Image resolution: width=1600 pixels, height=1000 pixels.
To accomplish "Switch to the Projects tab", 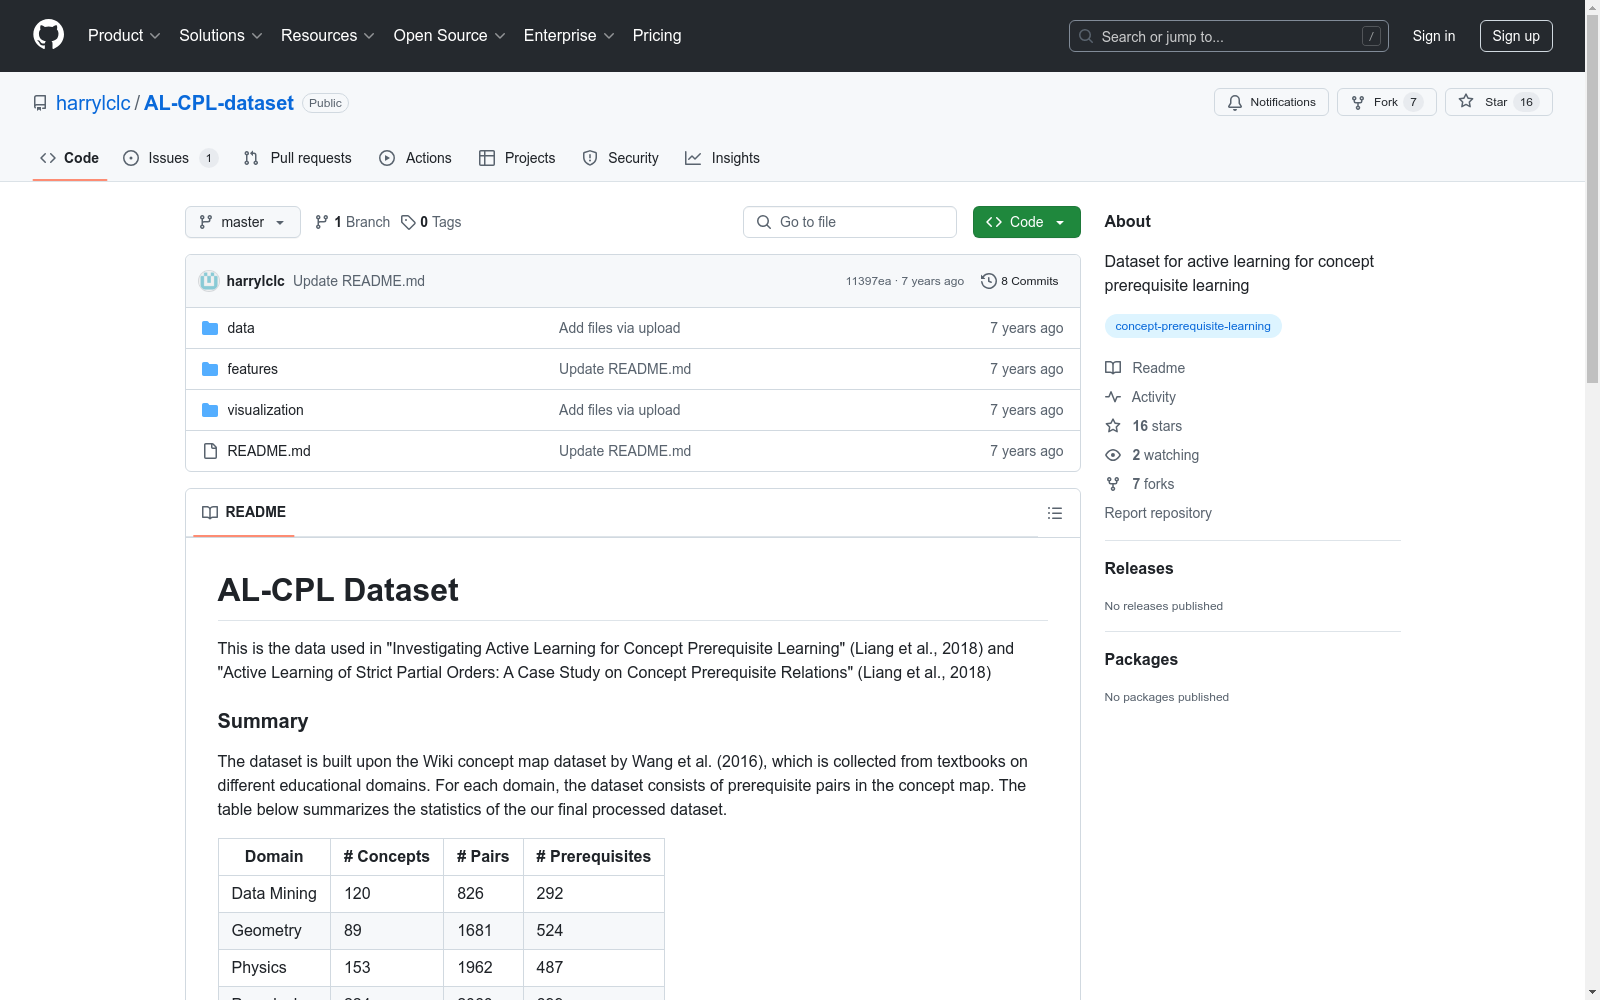I will (517, 158).
